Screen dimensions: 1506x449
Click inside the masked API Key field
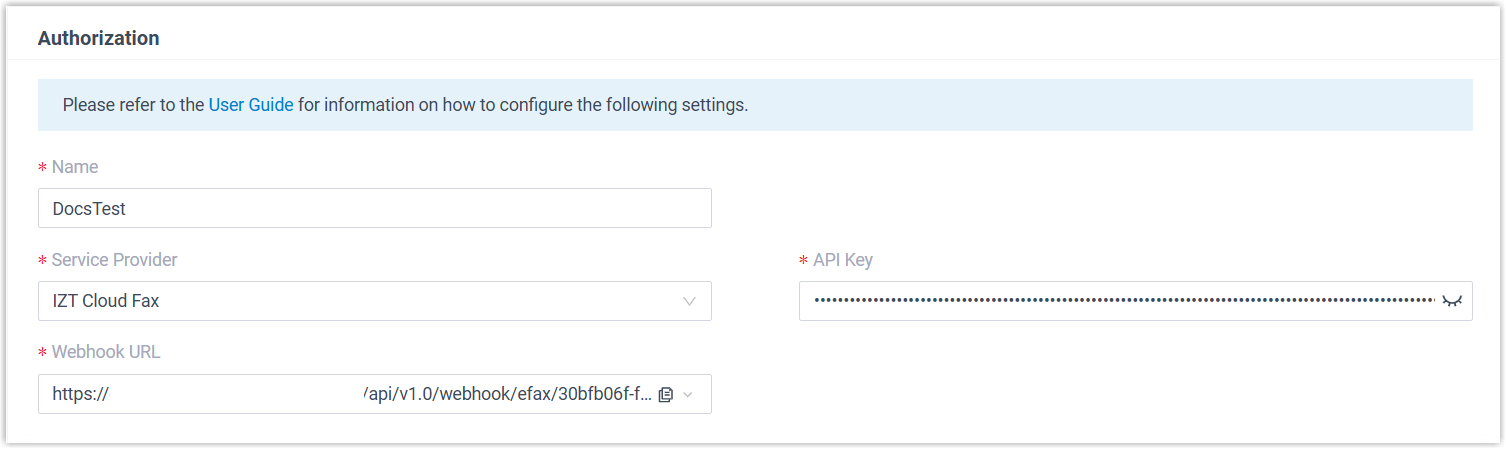1120,300
